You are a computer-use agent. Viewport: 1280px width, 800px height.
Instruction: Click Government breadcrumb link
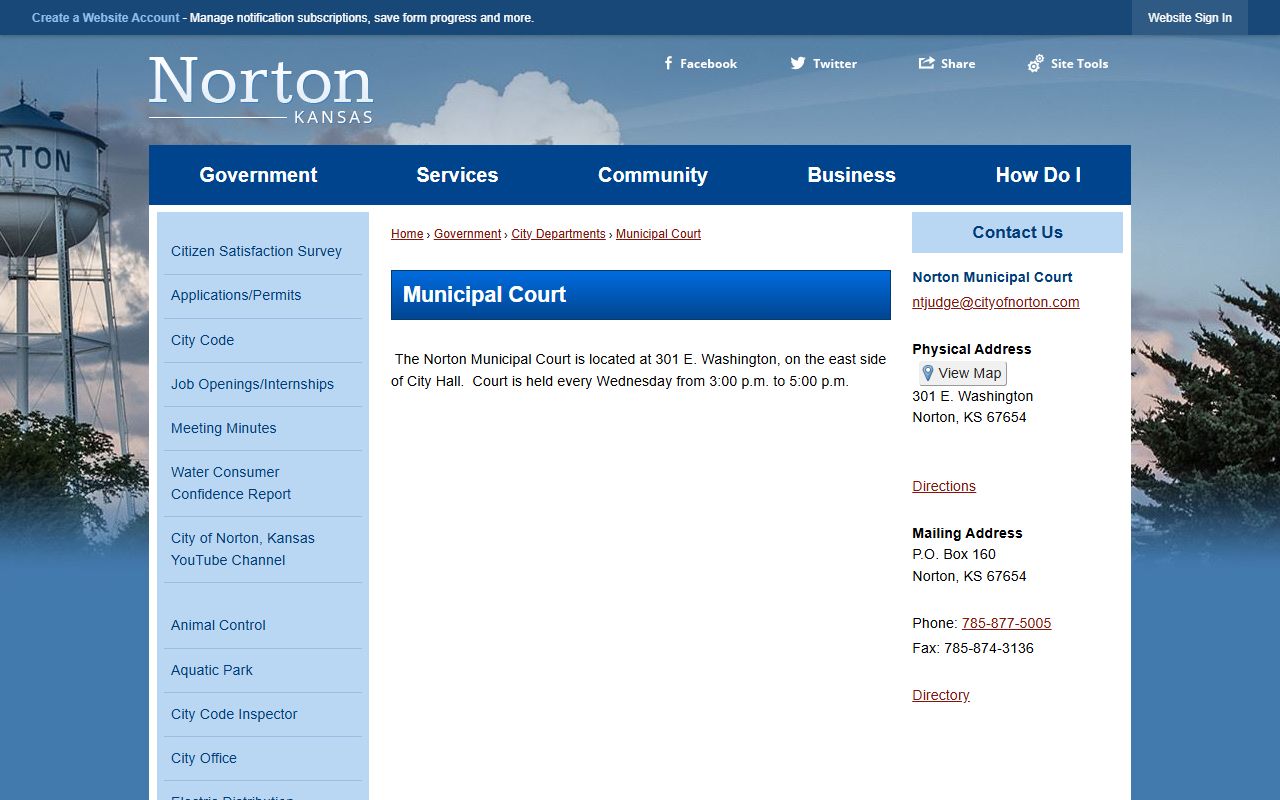(x=467, y=234)
